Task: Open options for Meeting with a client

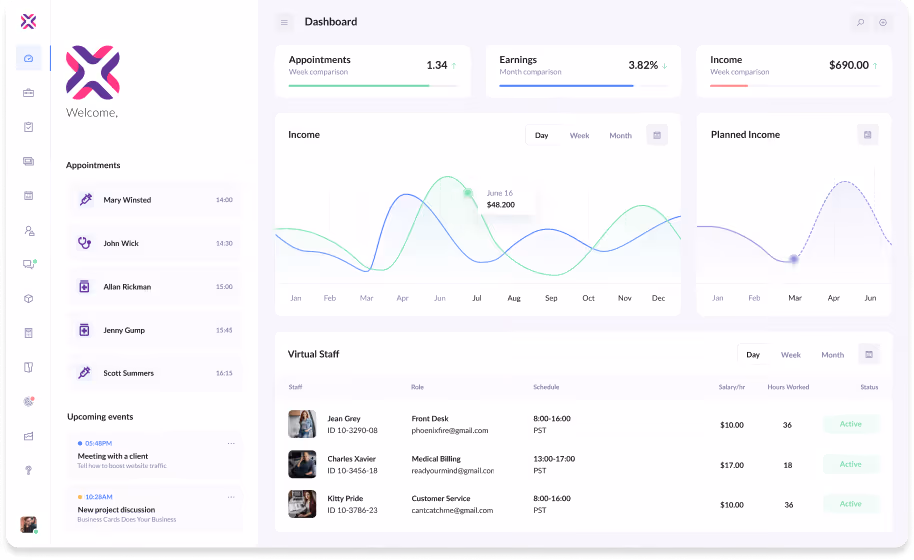Action: coord(231,443)
